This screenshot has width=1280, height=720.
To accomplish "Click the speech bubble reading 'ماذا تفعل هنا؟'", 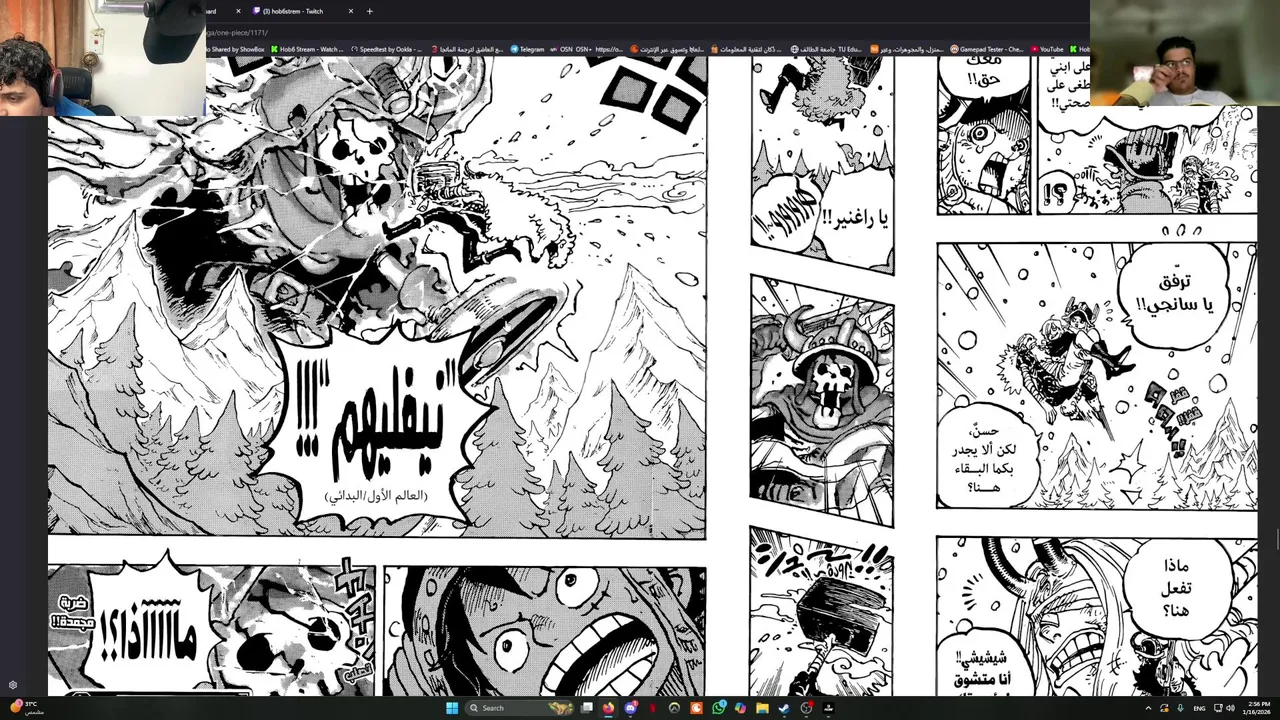I will click(x=1176, y=590).
